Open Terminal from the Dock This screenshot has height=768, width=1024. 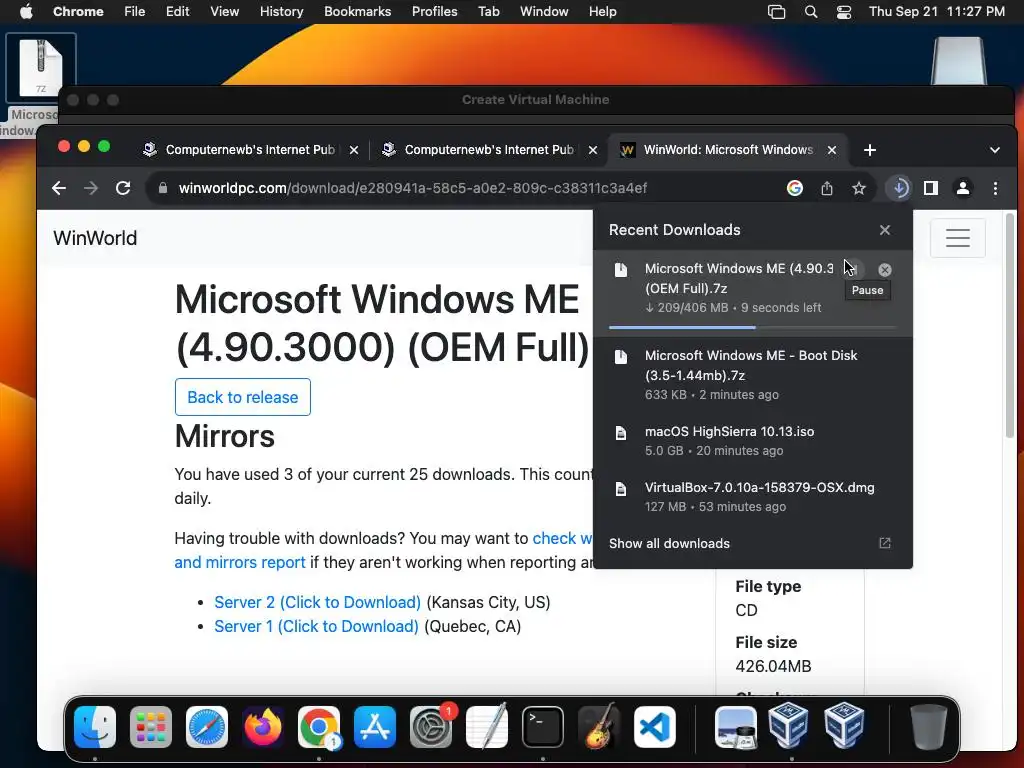point(543,727)
